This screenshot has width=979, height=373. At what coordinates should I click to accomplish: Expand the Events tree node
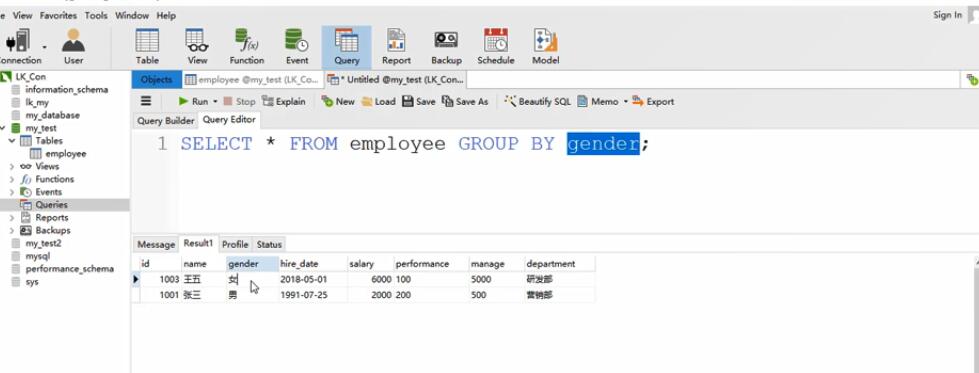point(12,192)
